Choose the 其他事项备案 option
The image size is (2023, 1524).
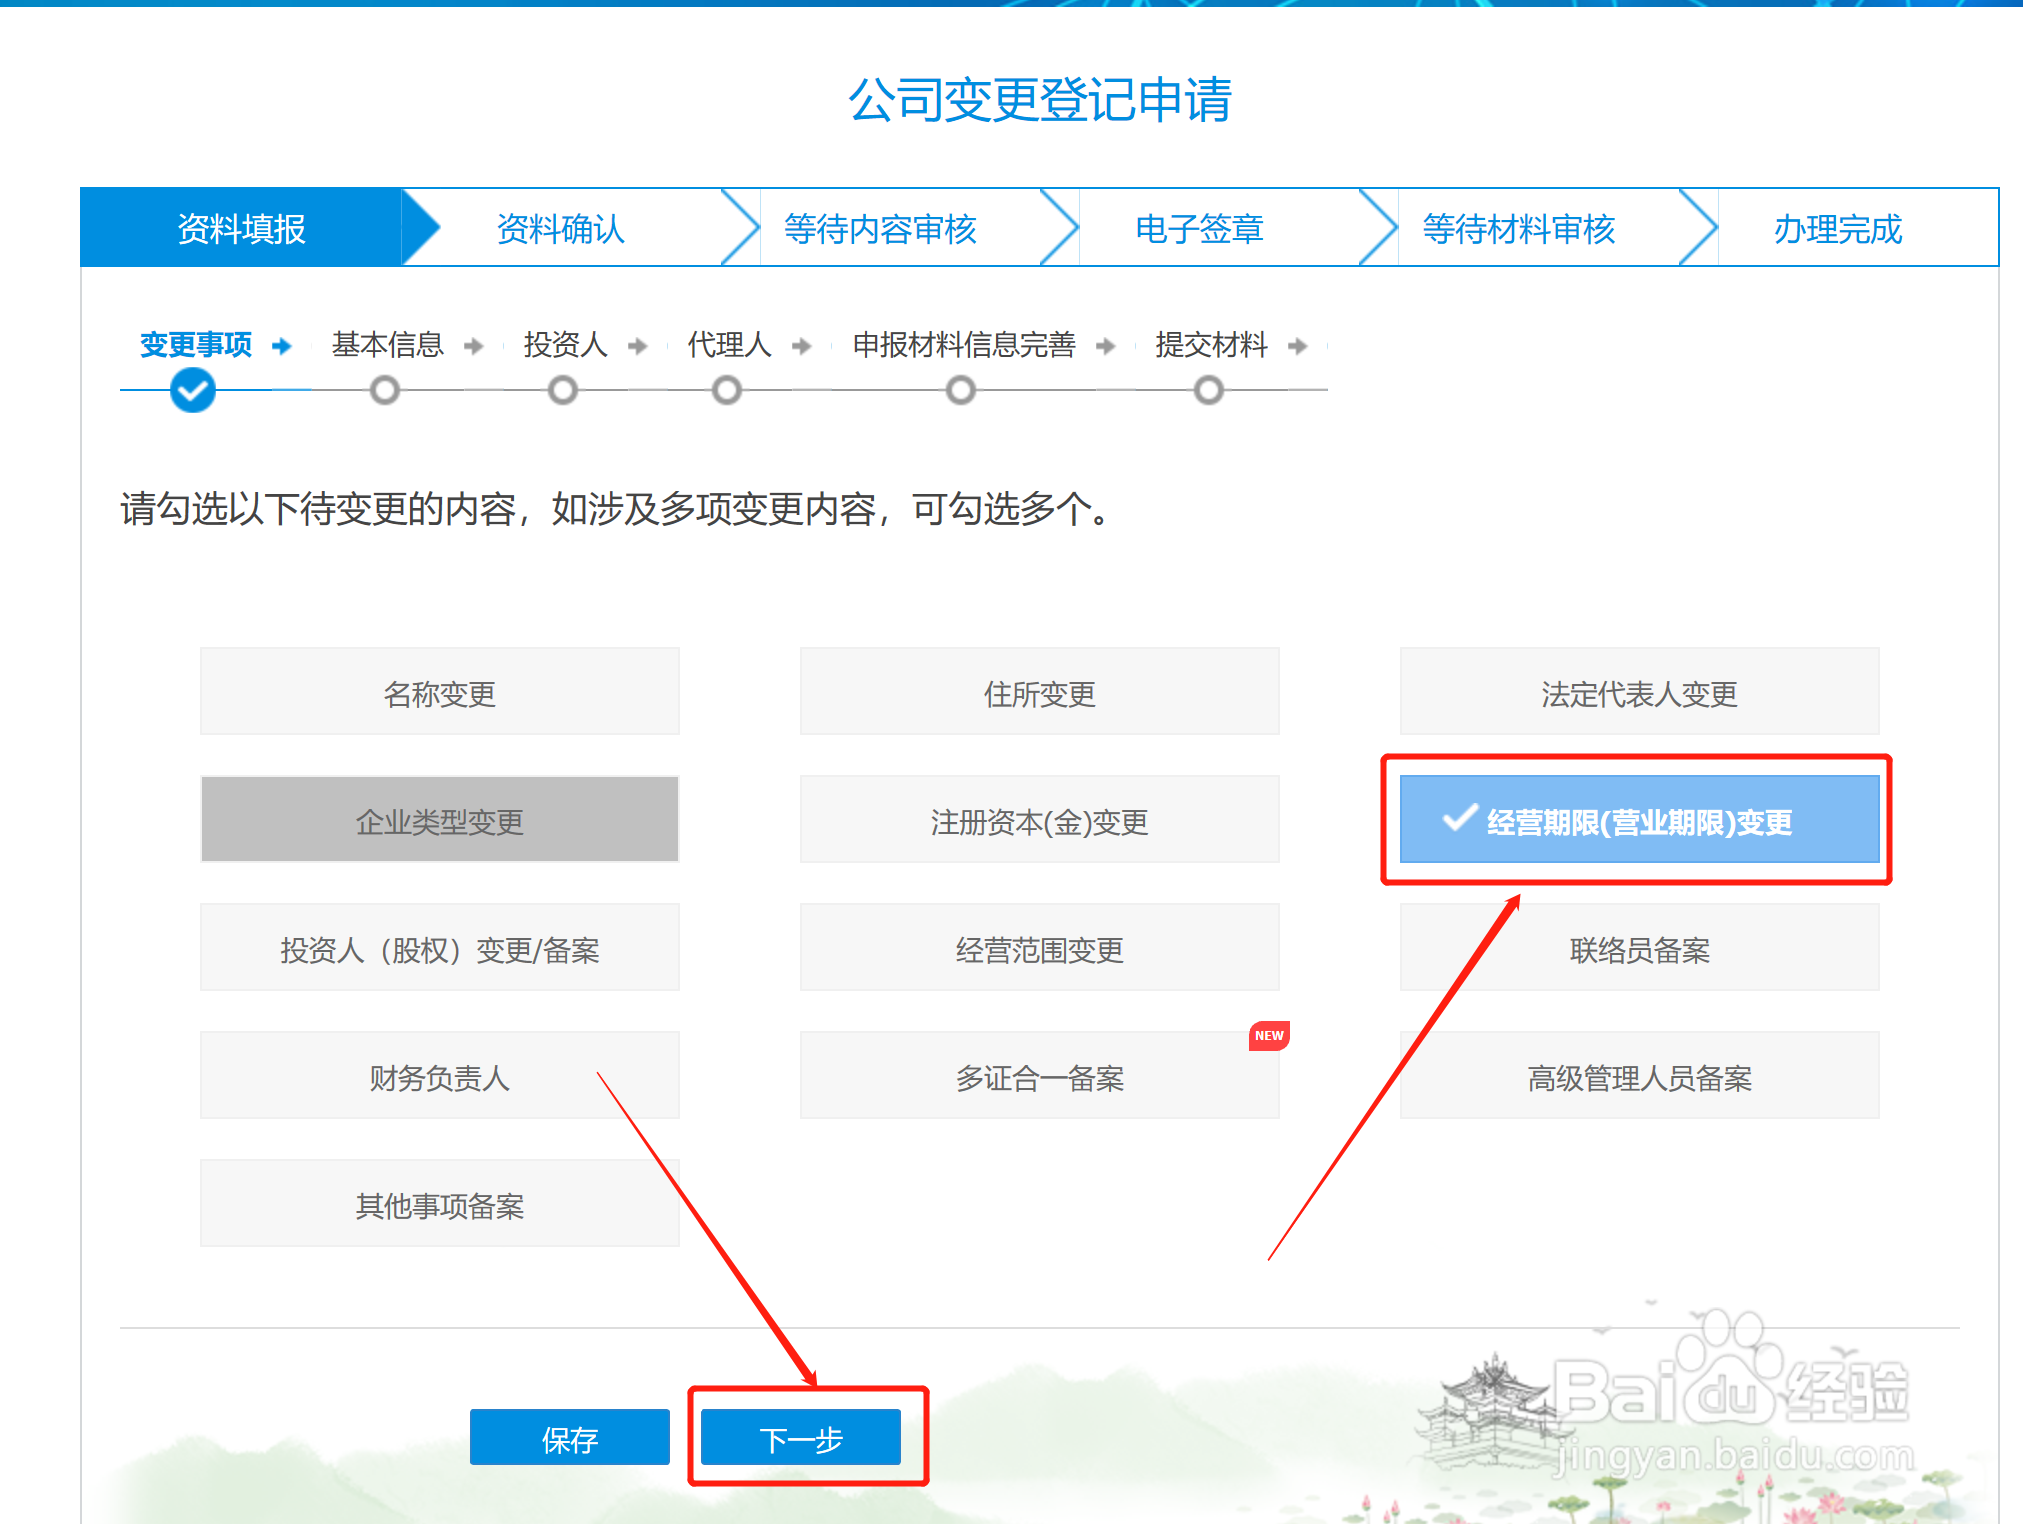[x=439, y=1205]
